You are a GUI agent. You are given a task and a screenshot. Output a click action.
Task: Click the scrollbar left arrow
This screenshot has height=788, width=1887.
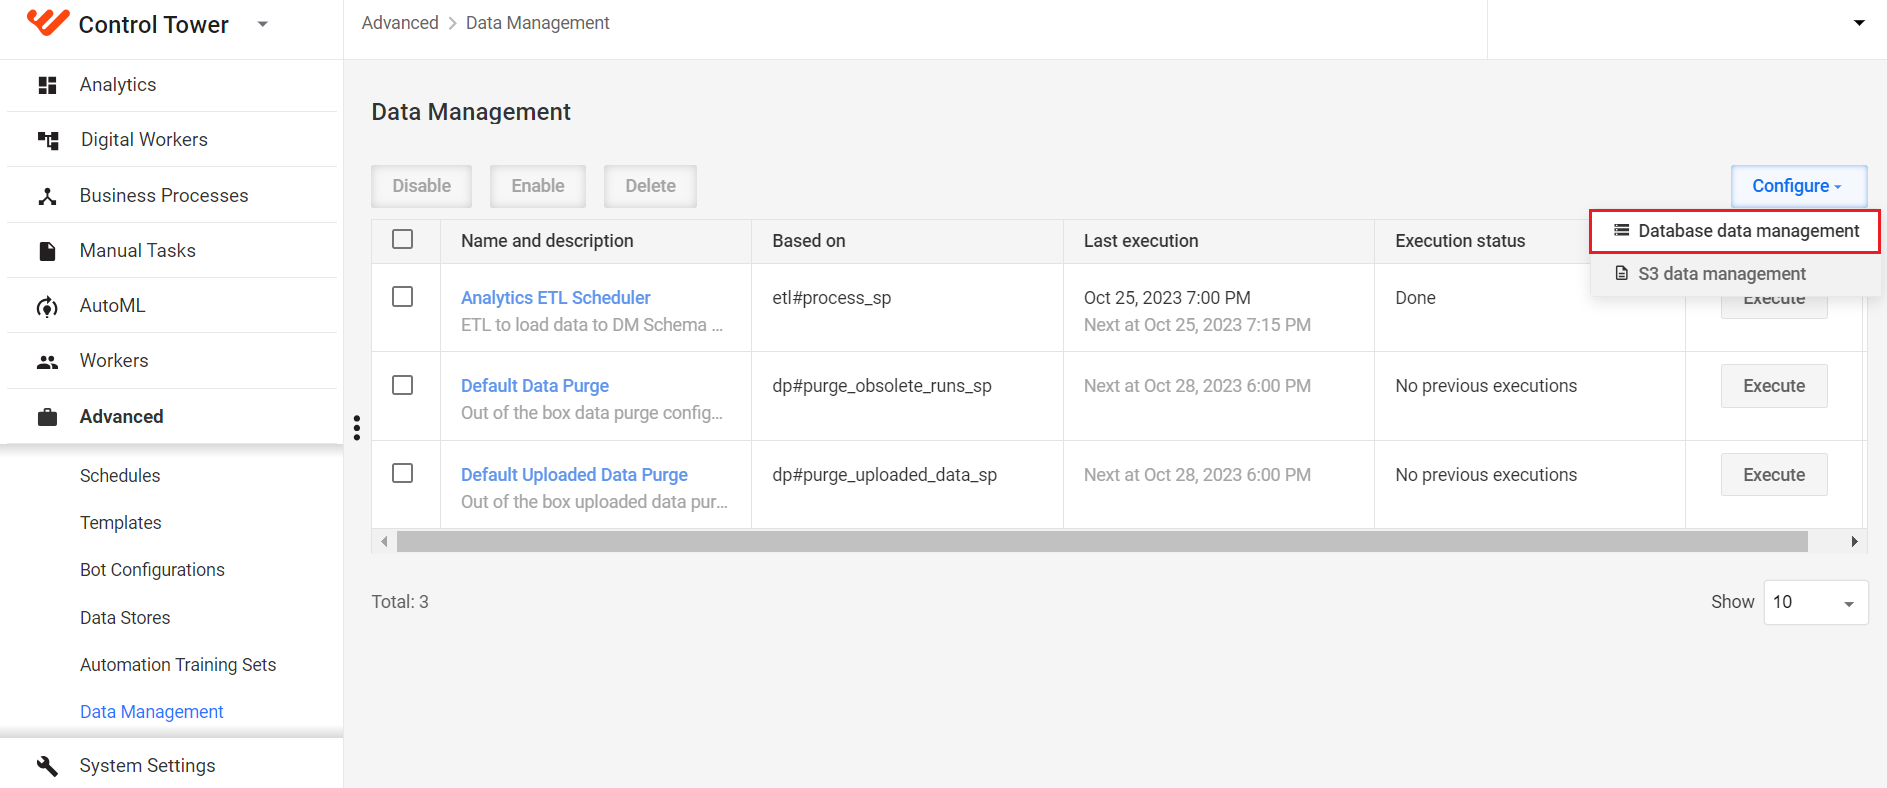(x=385, y=542)
